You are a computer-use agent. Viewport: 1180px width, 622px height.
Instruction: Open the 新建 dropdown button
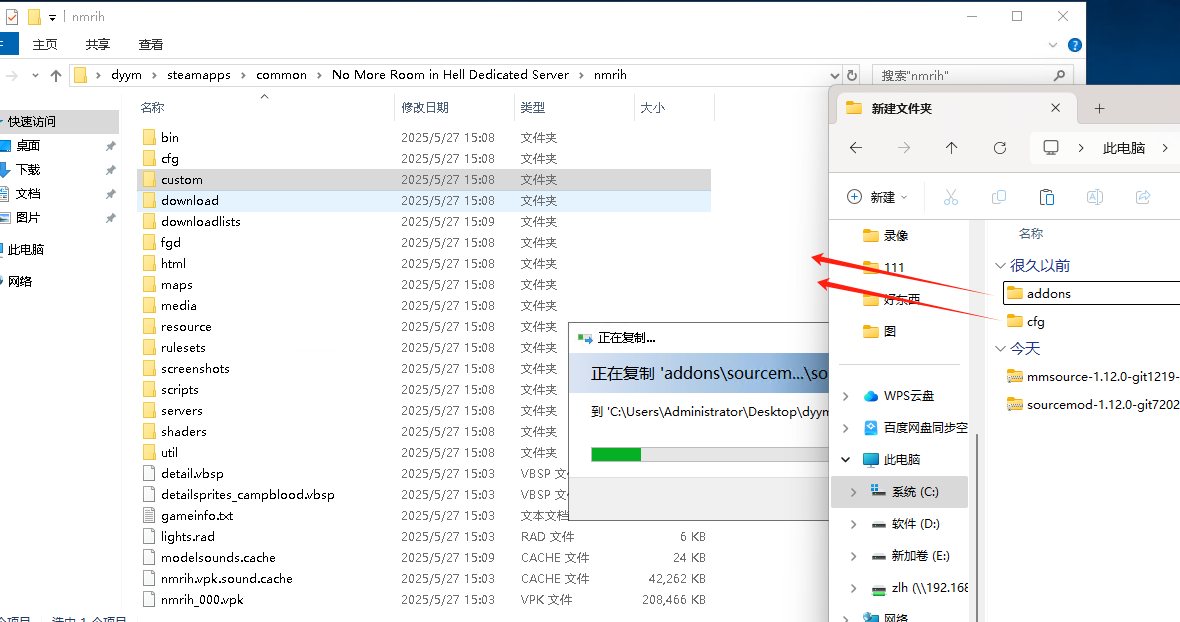click(x=877, y=197)
